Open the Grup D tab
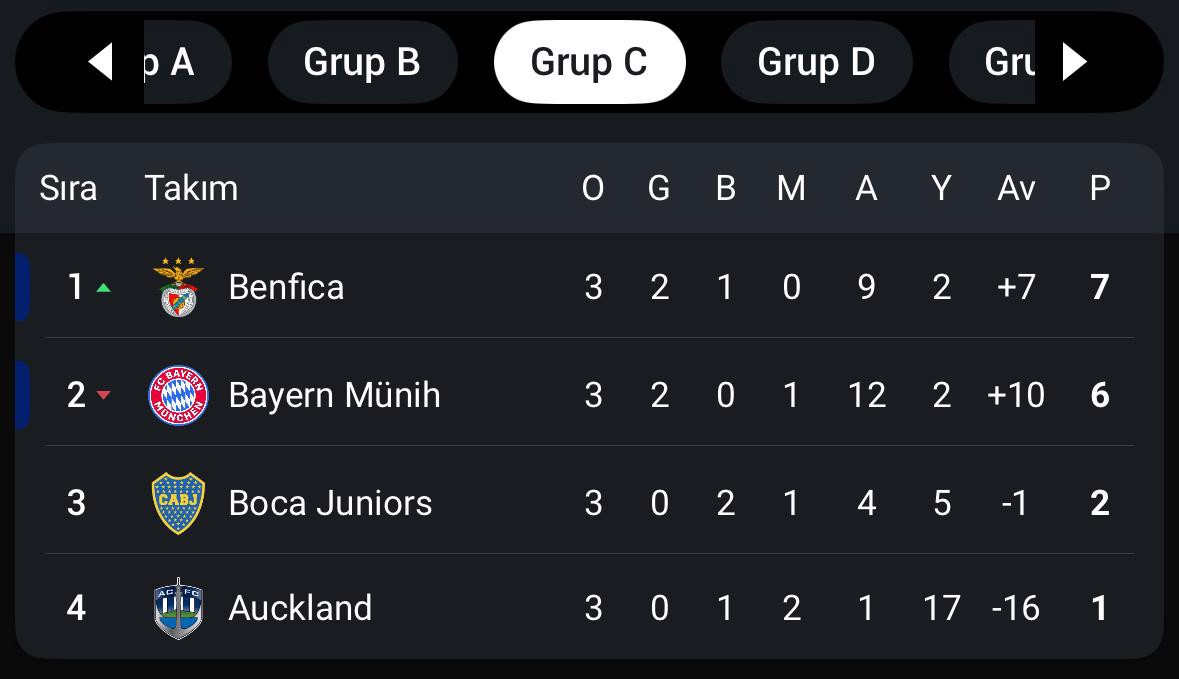Image resolution: width=1179 pixels, height=679 pixels. coord(817,62)
